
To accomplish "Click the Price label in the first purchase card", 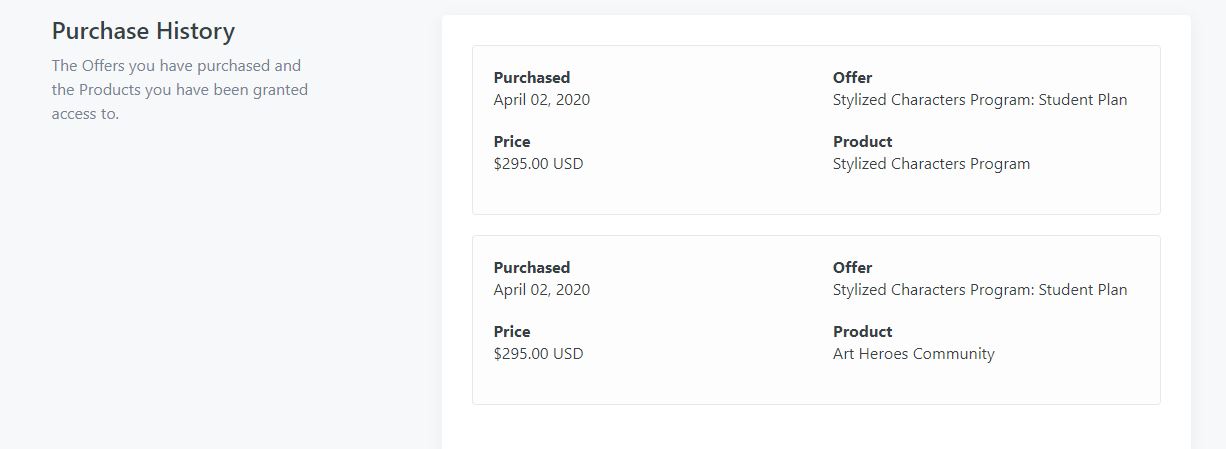I will 512,142.
